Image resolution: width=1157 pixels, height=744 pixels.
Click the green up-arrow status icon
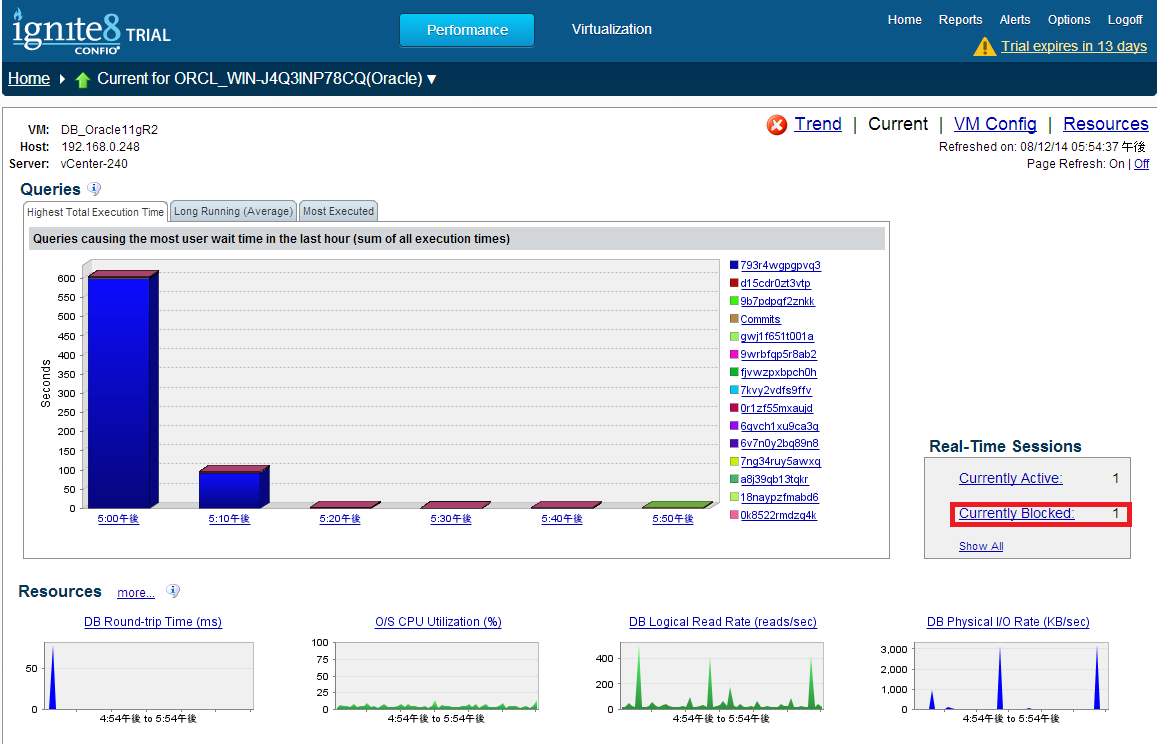83,79
